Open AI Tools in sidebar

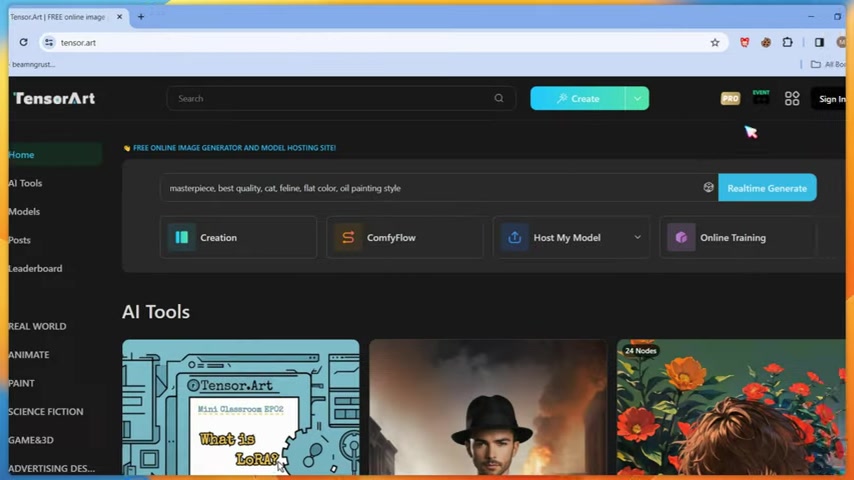tap(25, 183)
